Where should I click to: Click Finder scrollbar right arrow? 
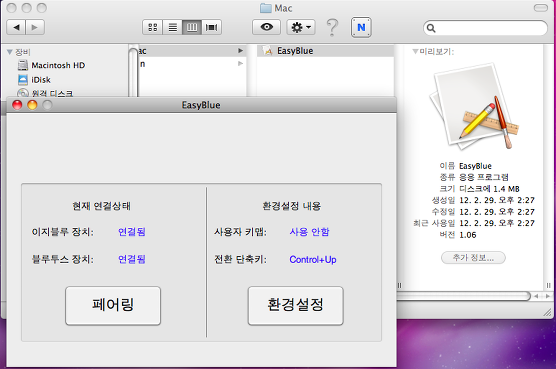pos(548,296)
